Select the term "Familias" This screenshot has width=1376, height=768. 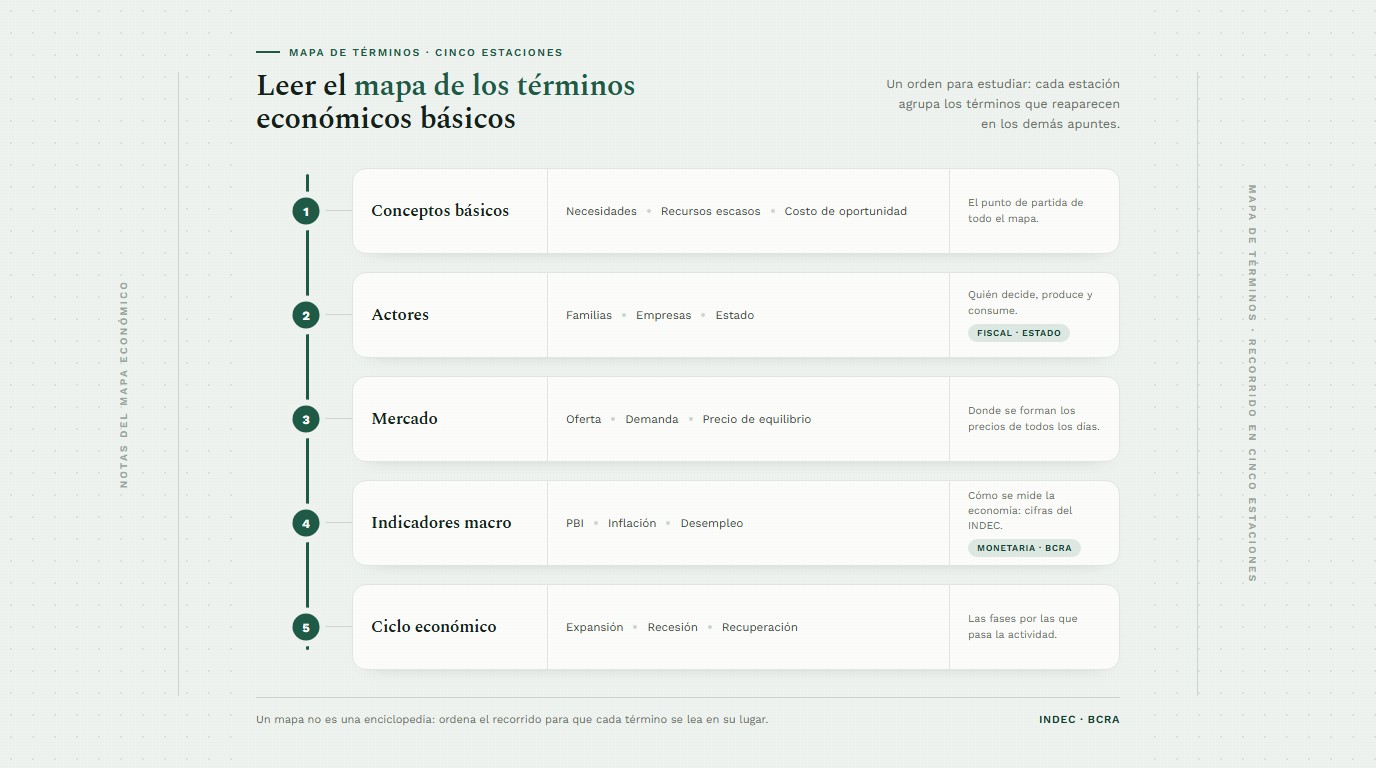click(x=589, y=315)
